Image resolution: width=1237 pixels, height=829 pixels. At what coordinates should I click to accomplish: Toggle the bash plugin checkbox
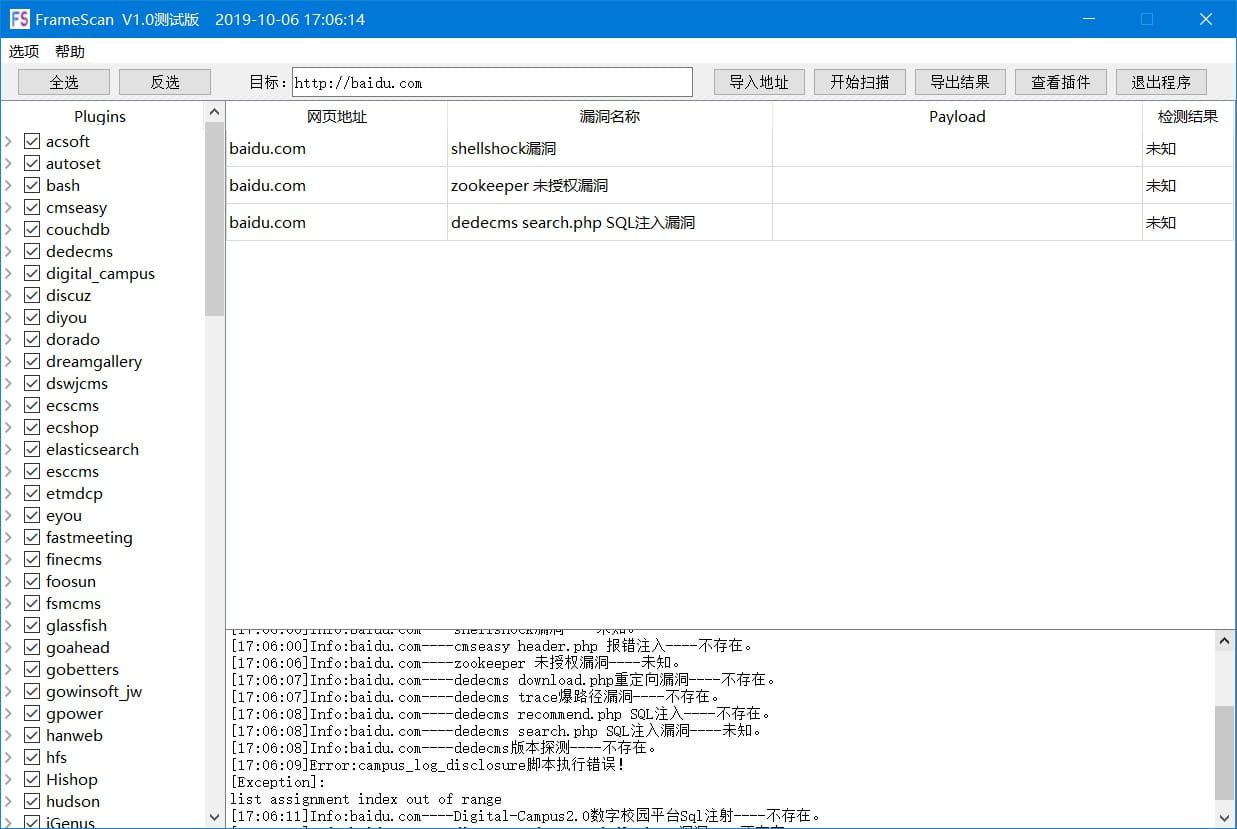coord(32,185)
